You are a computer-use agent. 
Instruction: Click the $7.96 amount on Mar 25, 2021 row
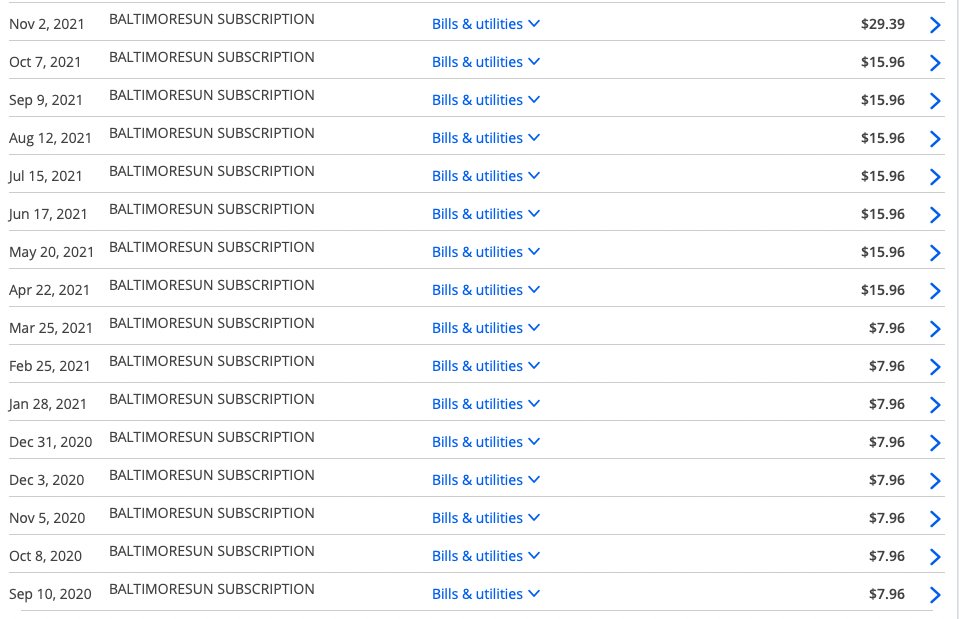click(x=887, y=328)
